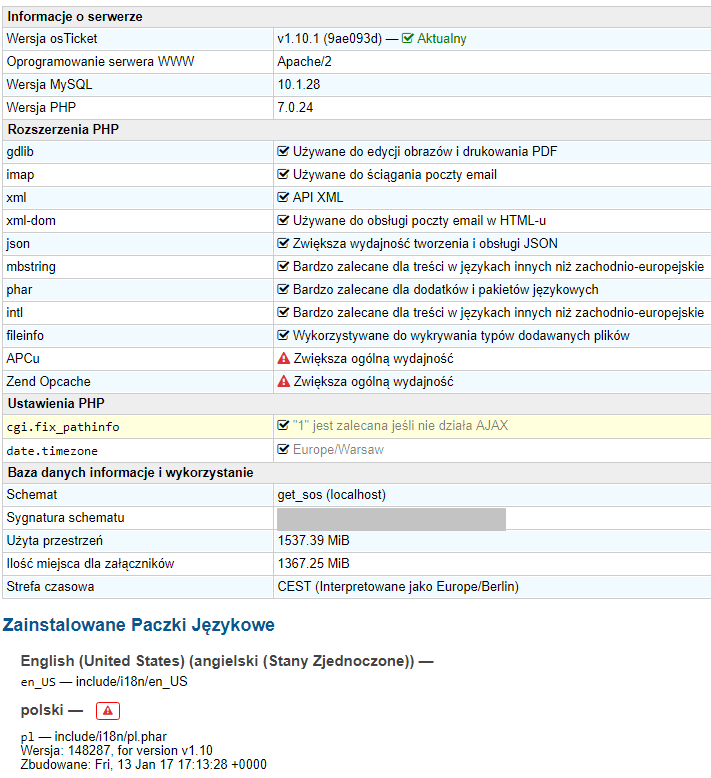This screenshot has height=778, width=711.
Task: Select MySQL version value 10.1.28
Action: [x=299, y=84]
